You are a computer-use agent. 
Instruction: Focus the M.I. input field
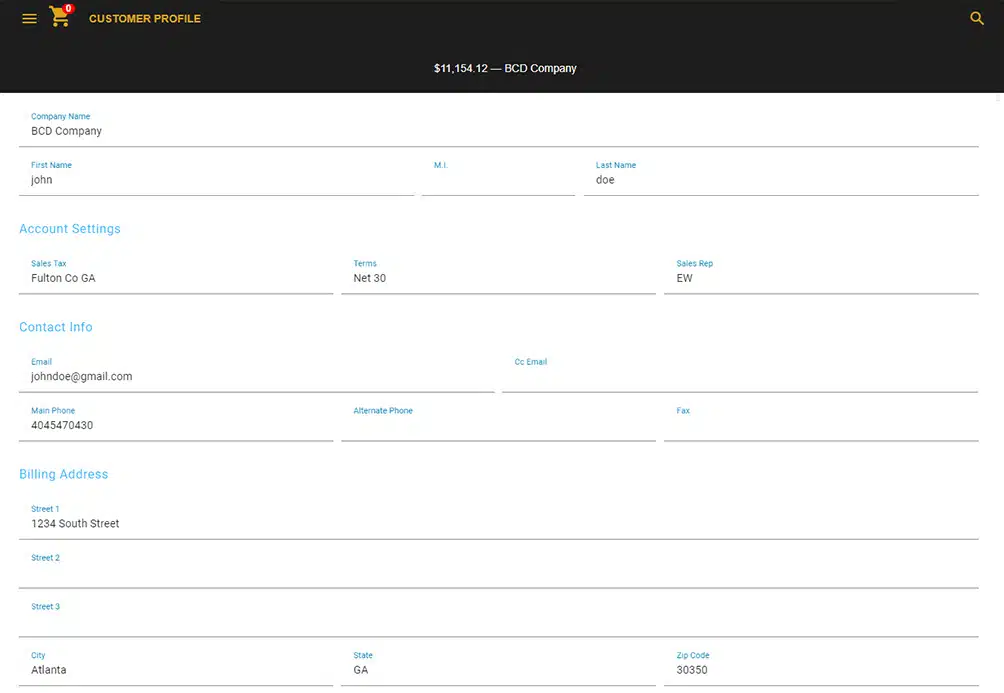click(498, 180)
